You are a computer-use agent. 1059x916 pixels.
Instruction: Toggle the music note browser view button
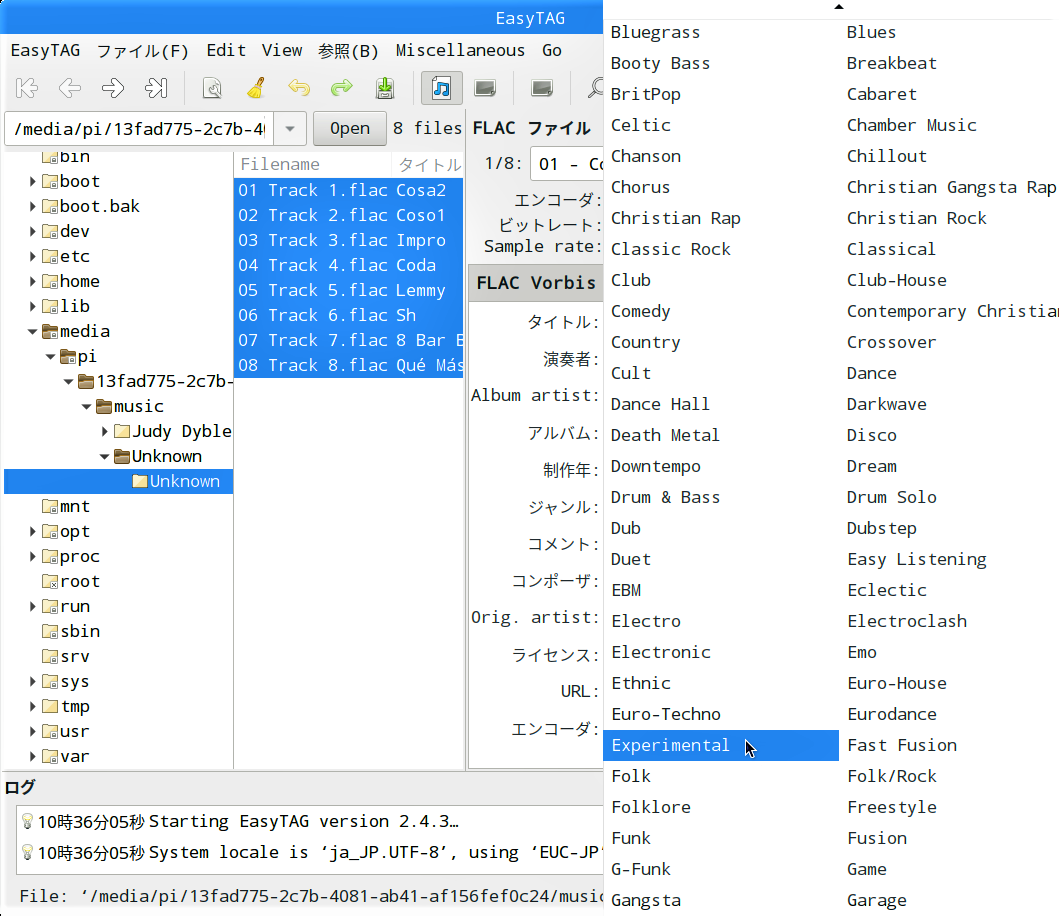click(x=442, y=88)
